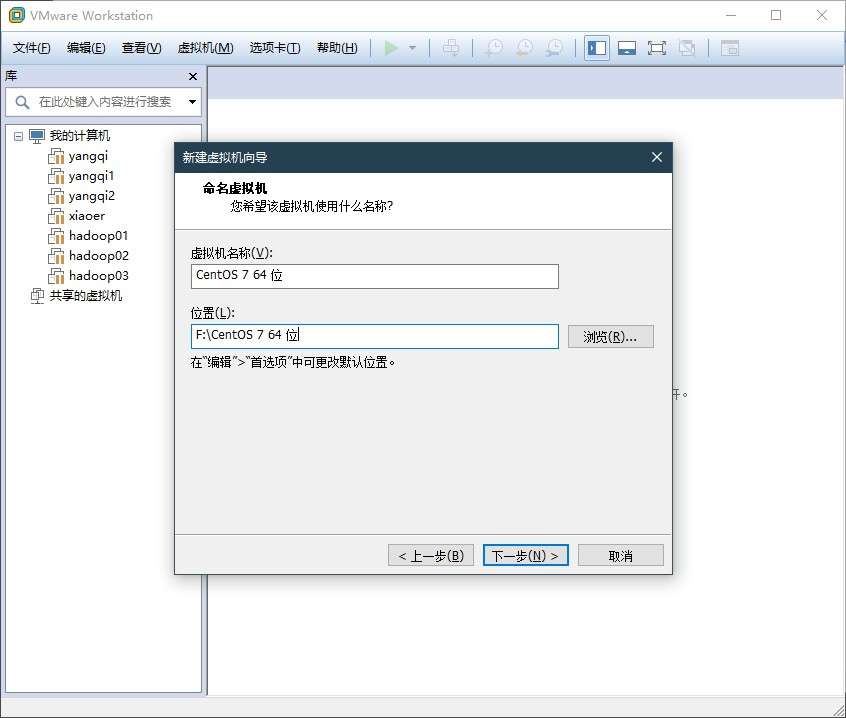846x718 pixels.
Task: Click the 位置 path text field
Action: tap(374, 336)
